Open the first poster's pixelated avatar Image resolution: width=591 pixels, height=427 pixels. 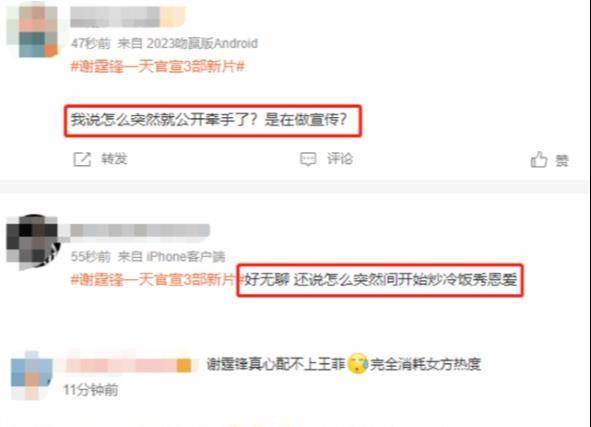pyautogui.click(x=33, y=32)
